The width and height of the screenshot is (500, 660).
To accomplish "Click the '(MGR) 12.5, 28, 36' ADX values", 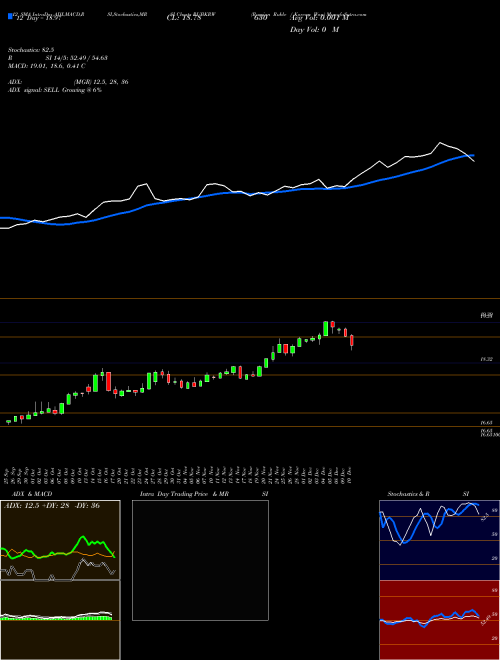I will [101, 82].
